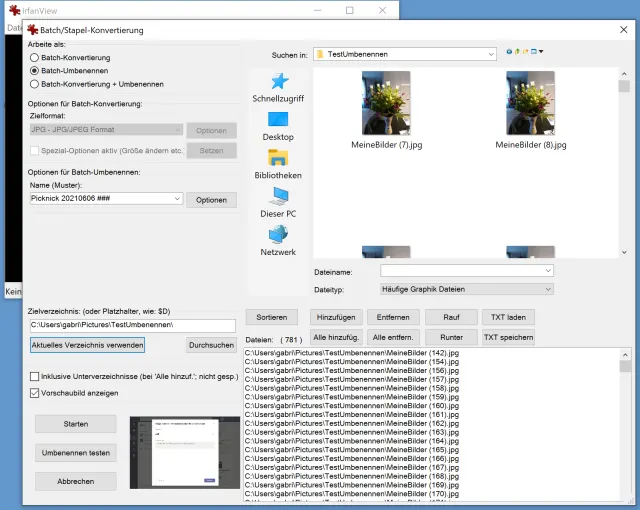Open Bibliotheken location
Viewport: 640px width, 510px height.
pos(278,163)
